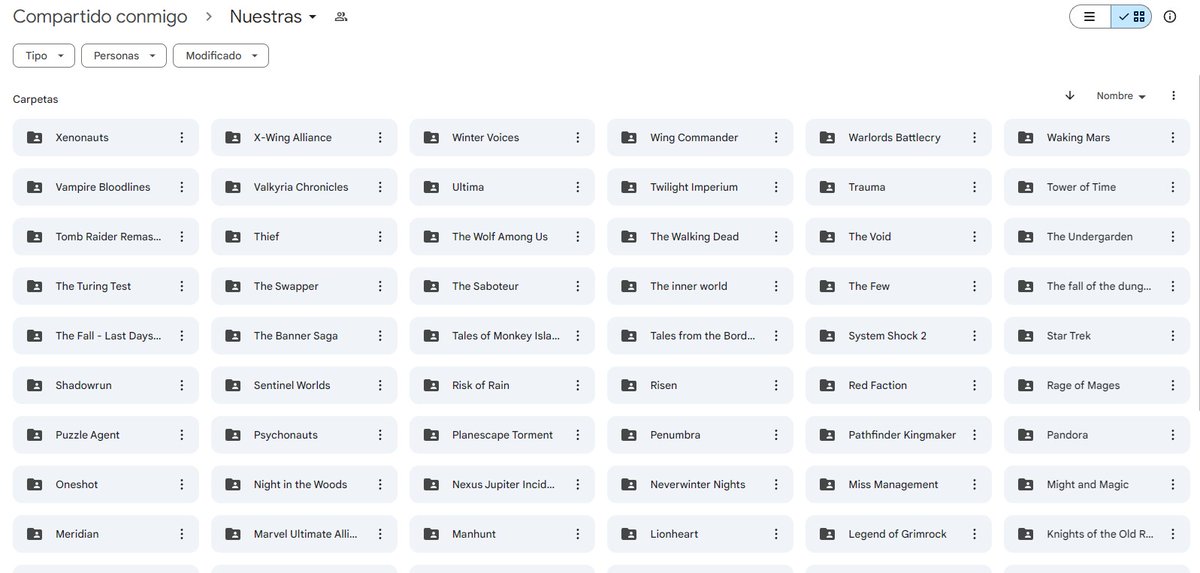Image resolution: width=1200 pixels, height=573 pixels.
Task: Select Miss Management folder
Action: (x=899, y=485)
